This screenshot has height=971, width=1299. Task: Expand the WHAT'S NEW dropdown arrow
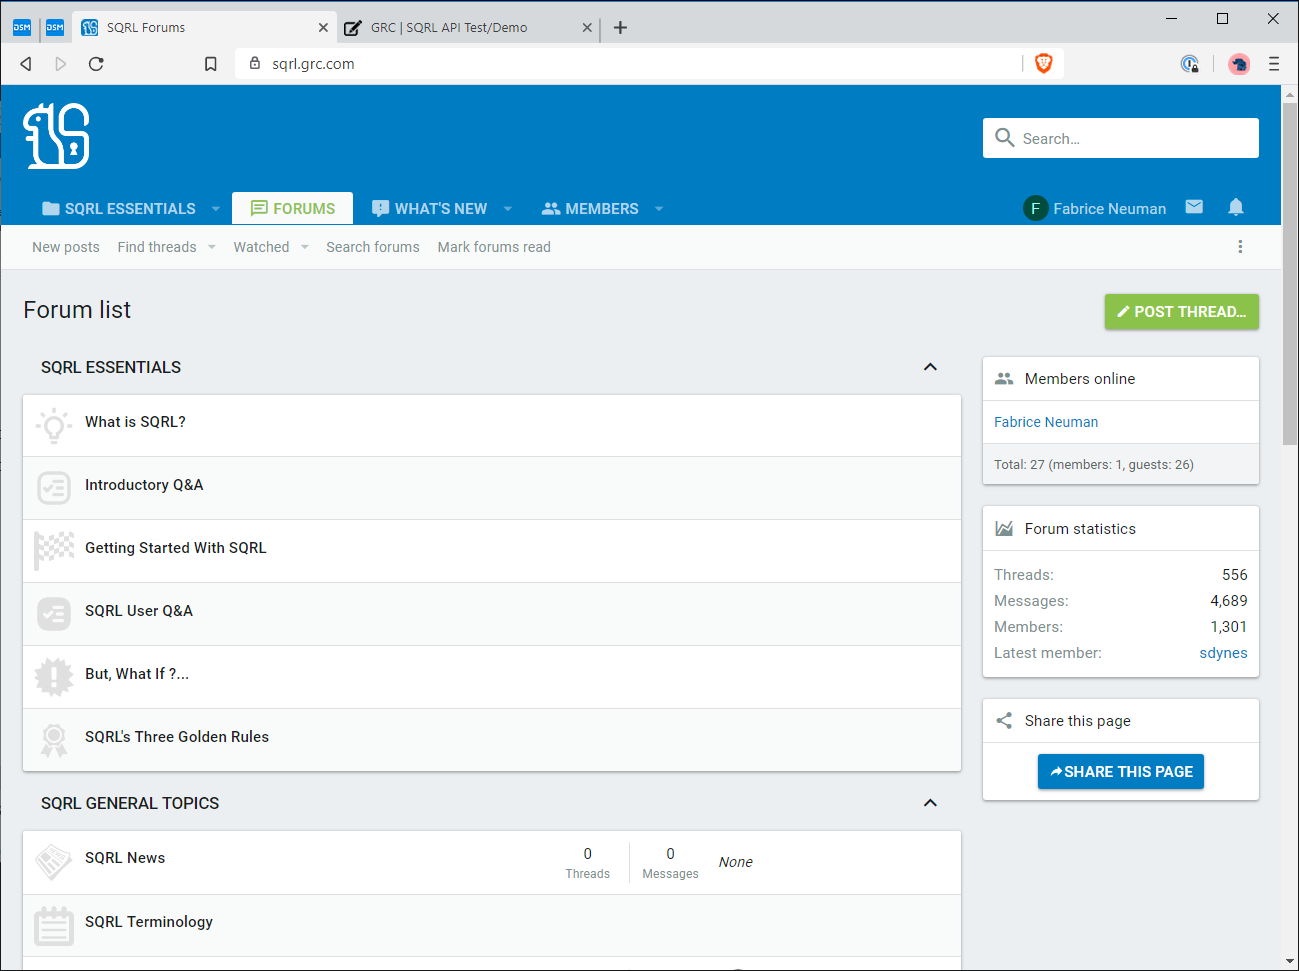point(508,209)
